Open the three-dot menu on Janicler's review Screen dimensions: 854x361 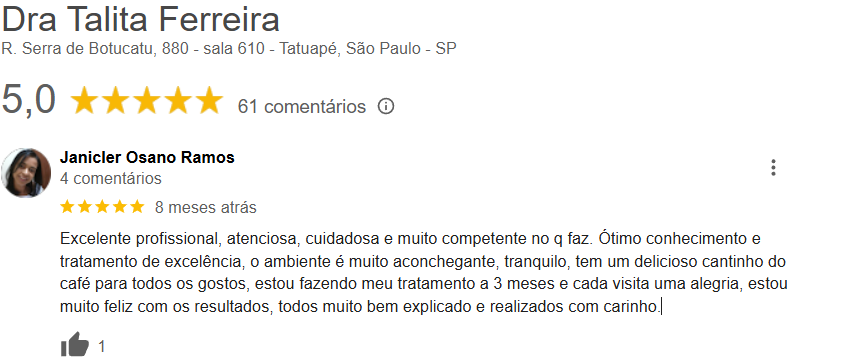pos(773,168)
